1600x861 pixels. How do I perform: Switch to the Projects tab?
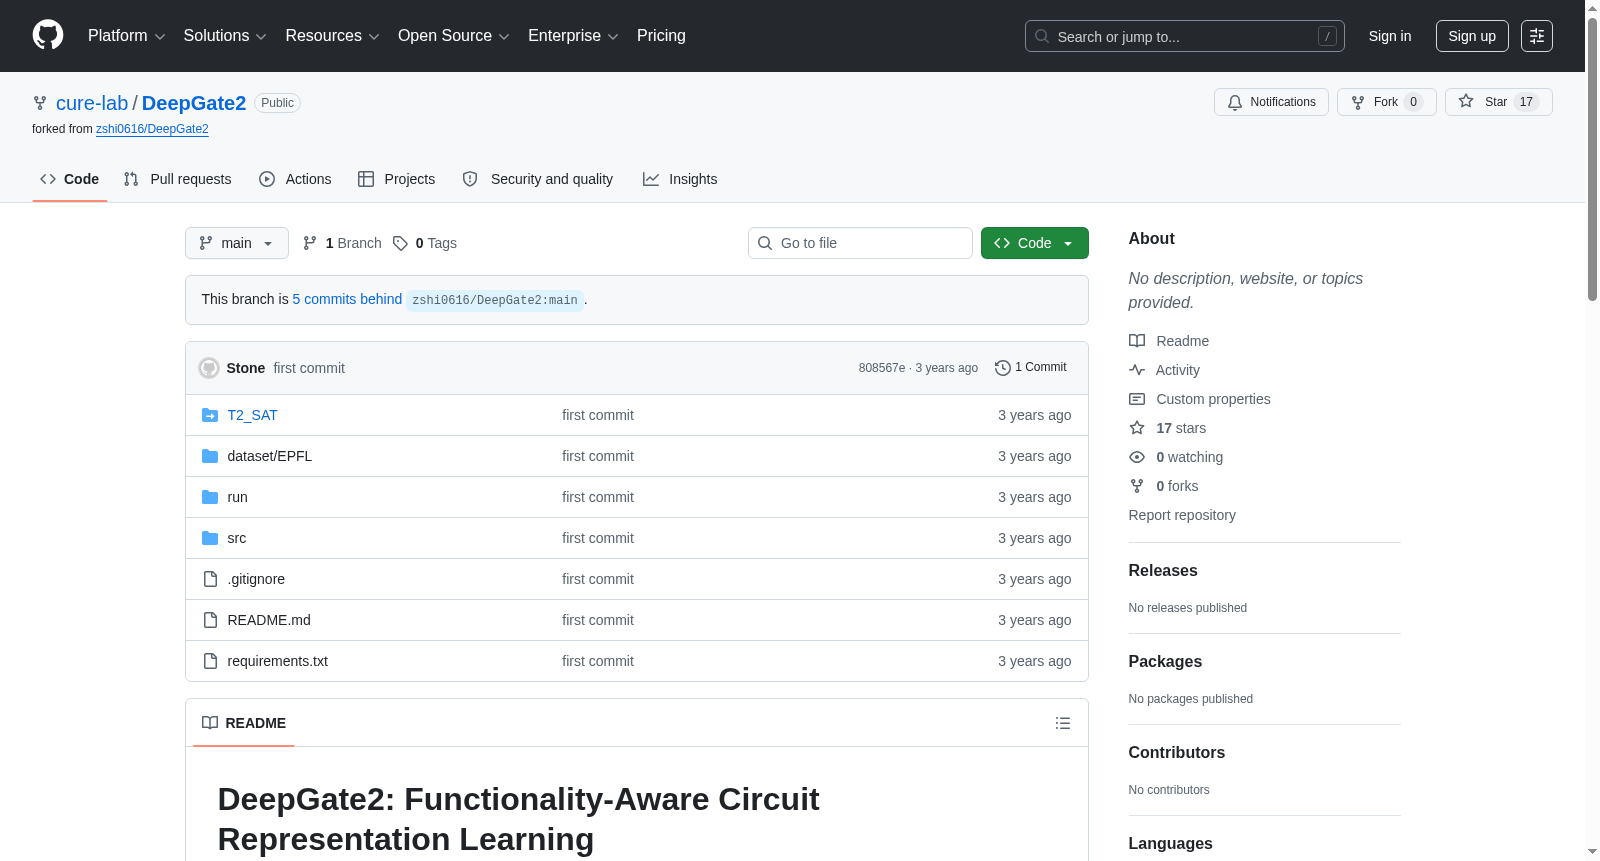[397, 179]
